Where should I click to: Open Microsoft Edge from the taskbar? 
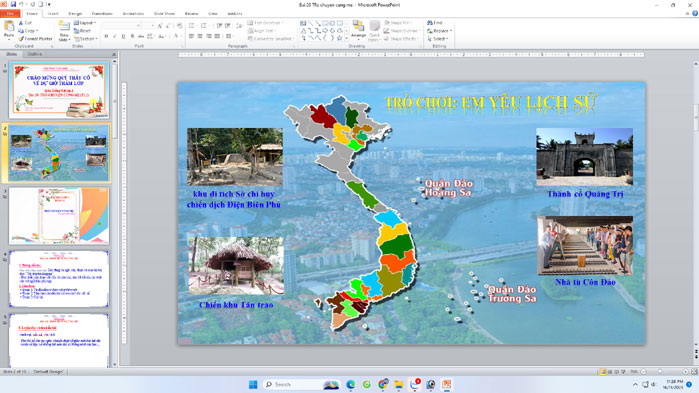point(350,384)
